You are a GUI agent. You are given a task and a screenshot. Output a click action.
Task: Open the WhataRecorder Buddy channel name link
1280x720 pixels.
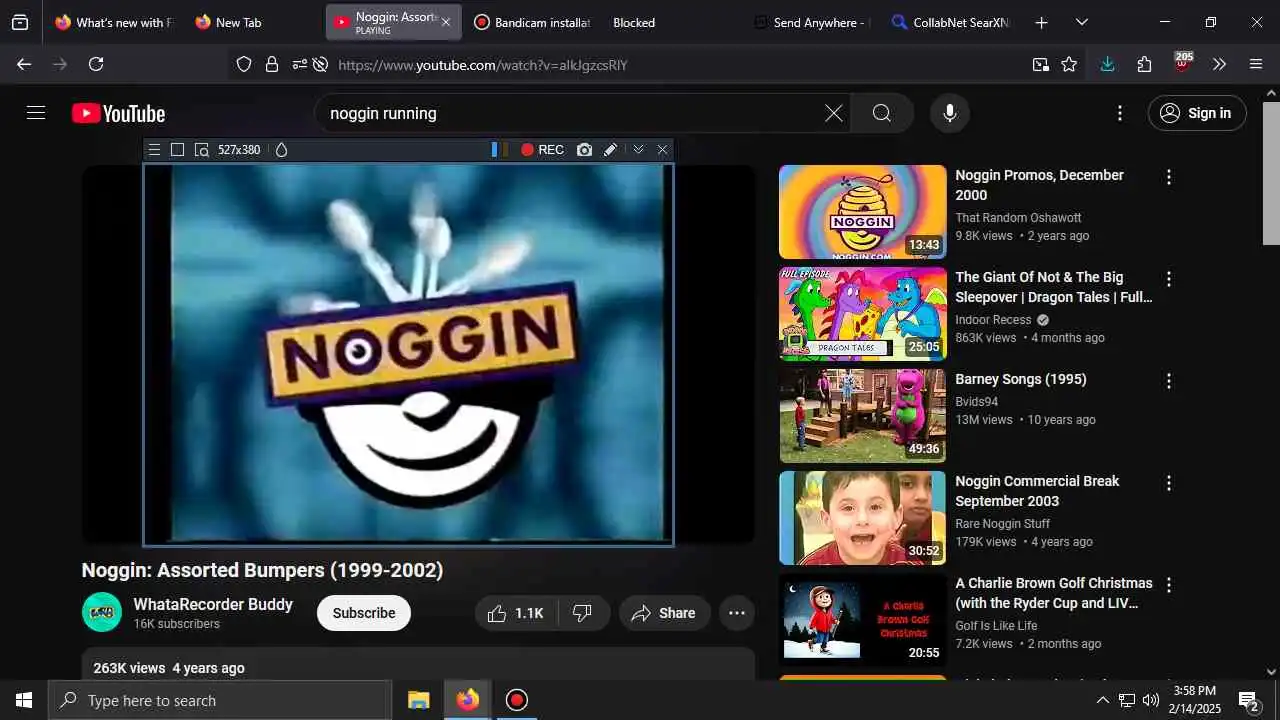tap(213, 604)
